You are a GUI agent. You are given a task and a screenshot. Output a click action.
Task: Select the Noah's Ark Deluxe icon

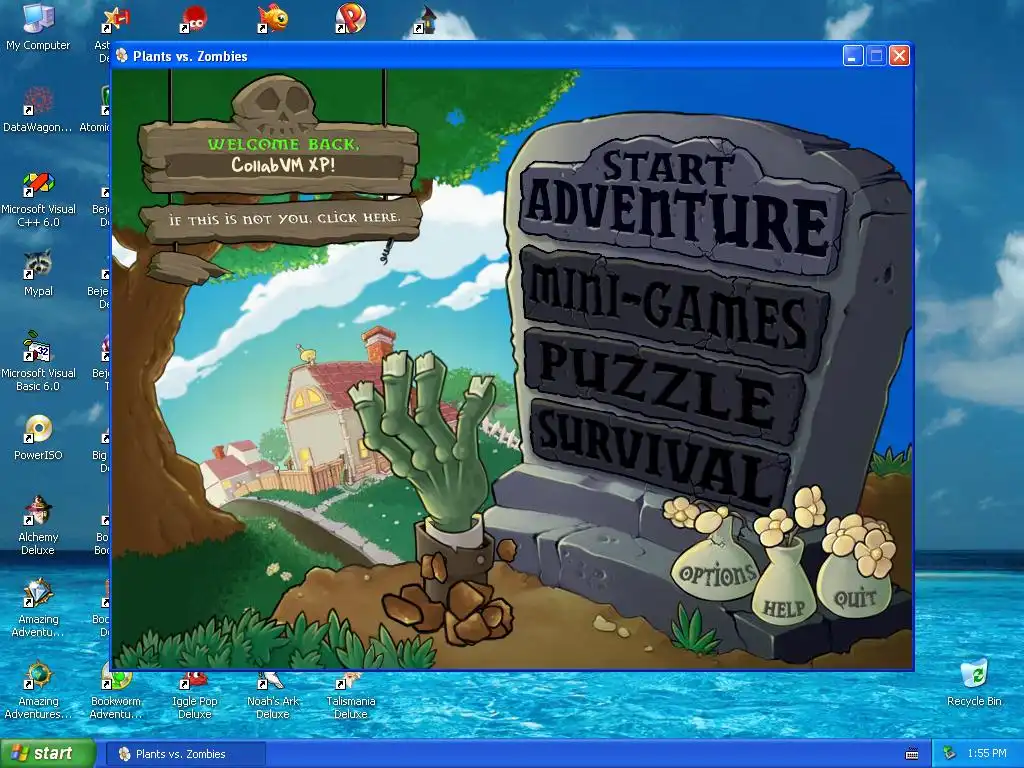[273, 696]
